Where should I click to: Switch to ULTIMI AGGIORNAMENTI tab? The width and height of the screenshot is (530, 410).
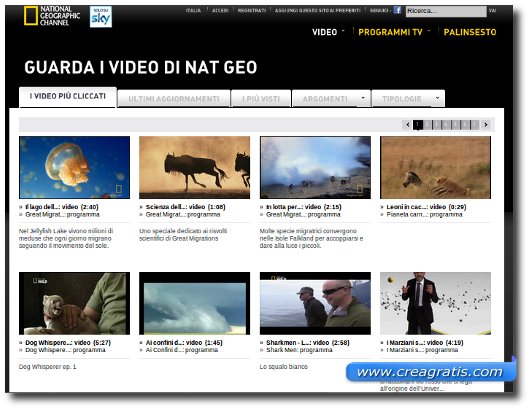coord(174,99)
